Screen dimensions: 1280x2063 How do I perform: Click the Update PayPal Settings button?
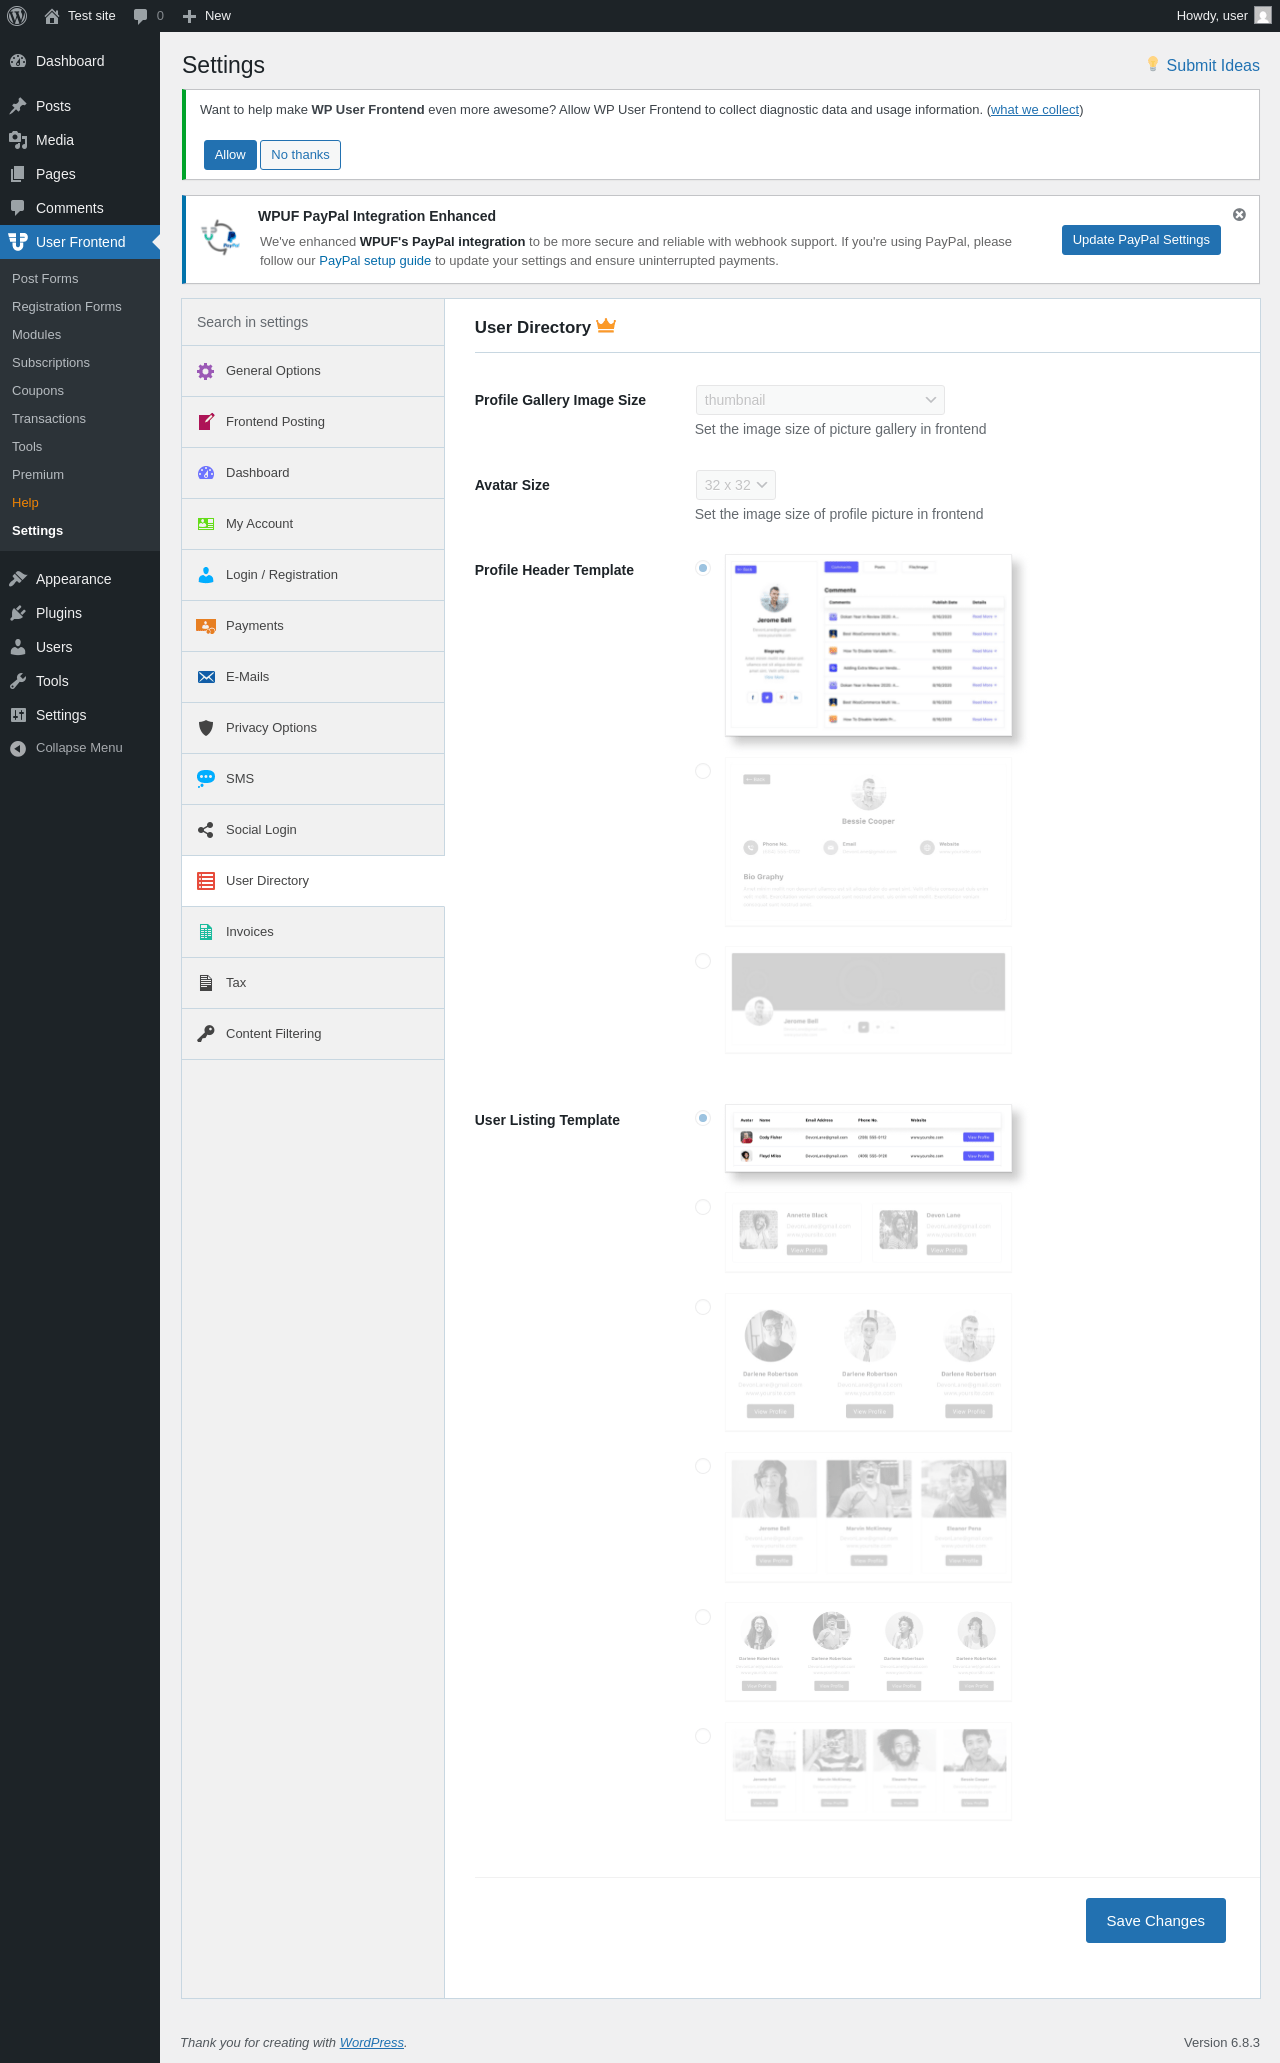(x=1141, y=240)
